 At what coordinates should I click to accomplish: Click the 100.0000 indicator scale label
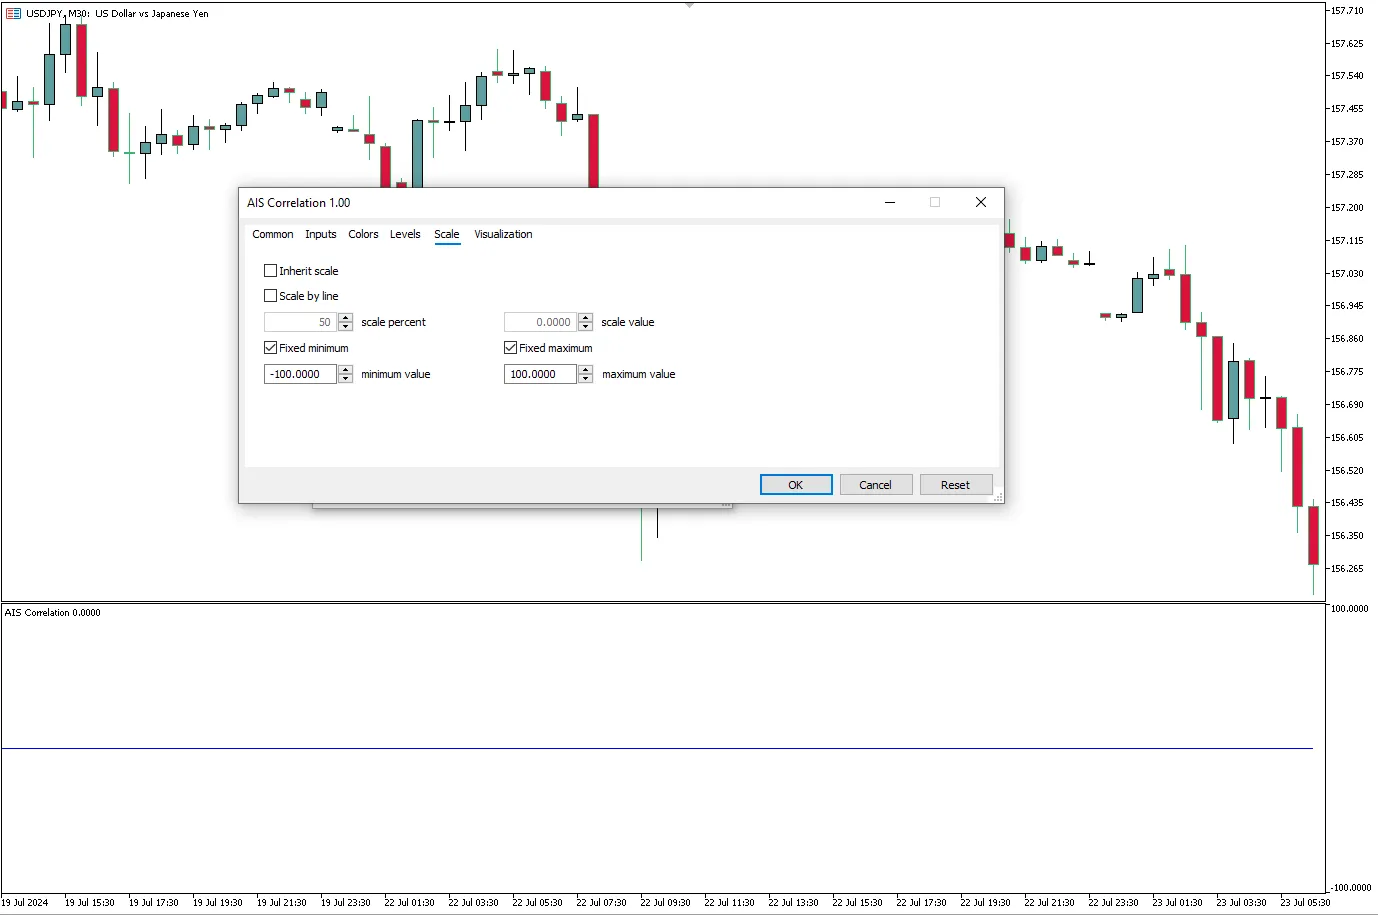1350,608
